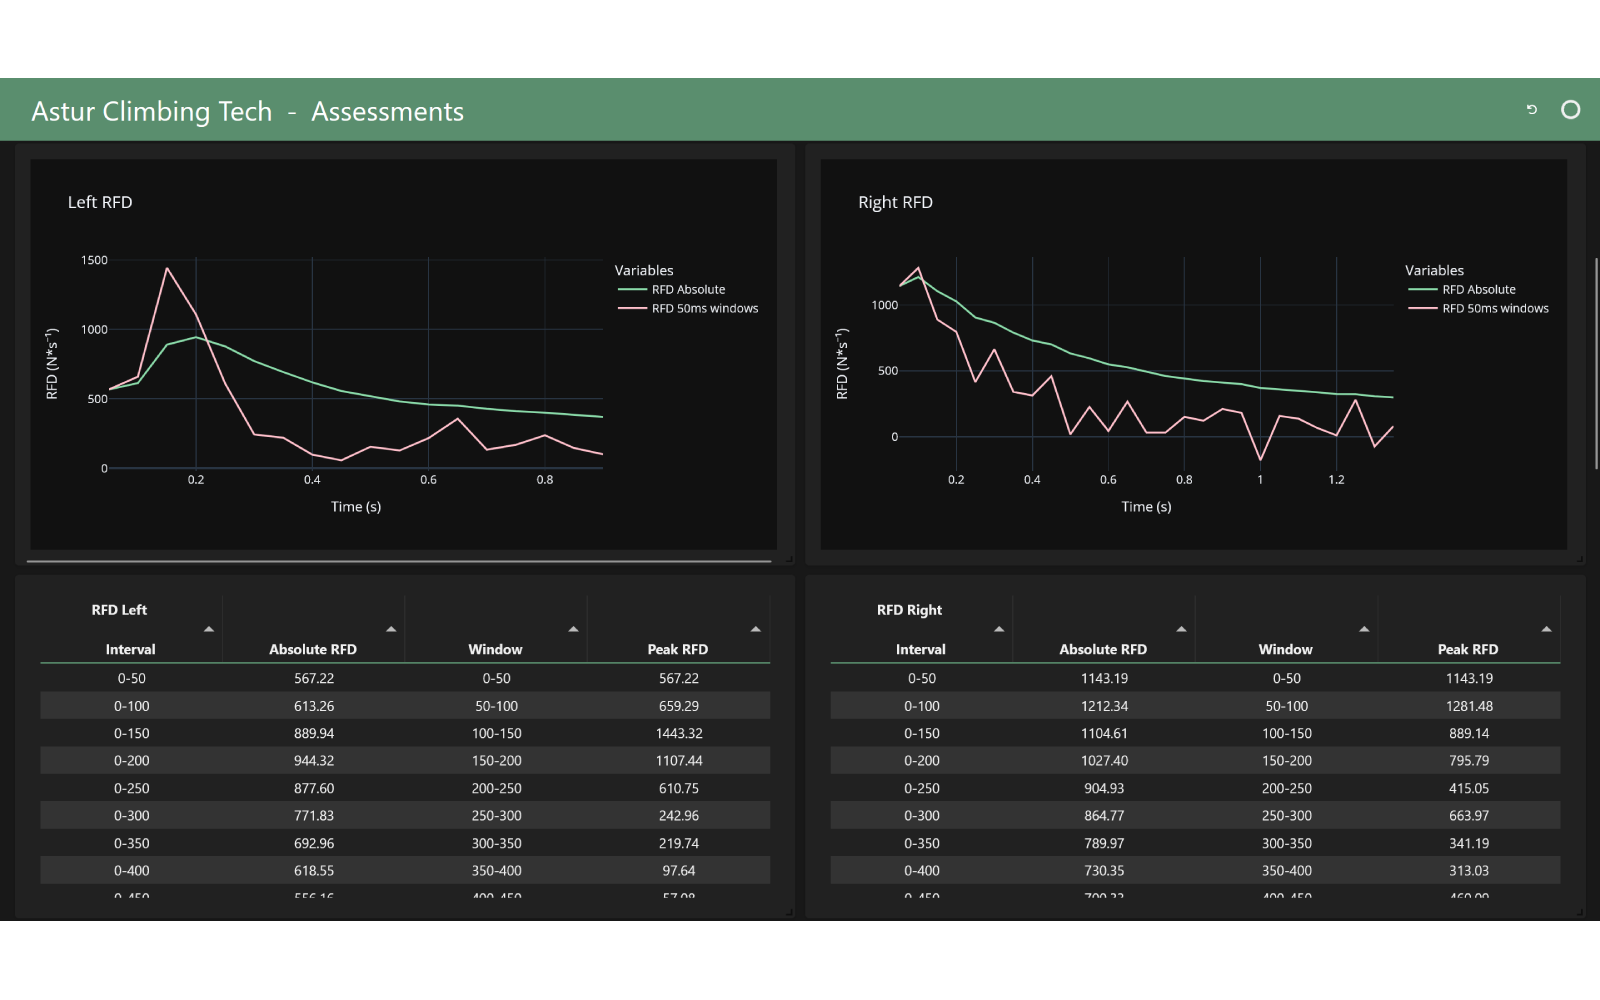
Task: Click the Astur Climbing Tech title
Action: pyautogui.click(x=152, y=111)
